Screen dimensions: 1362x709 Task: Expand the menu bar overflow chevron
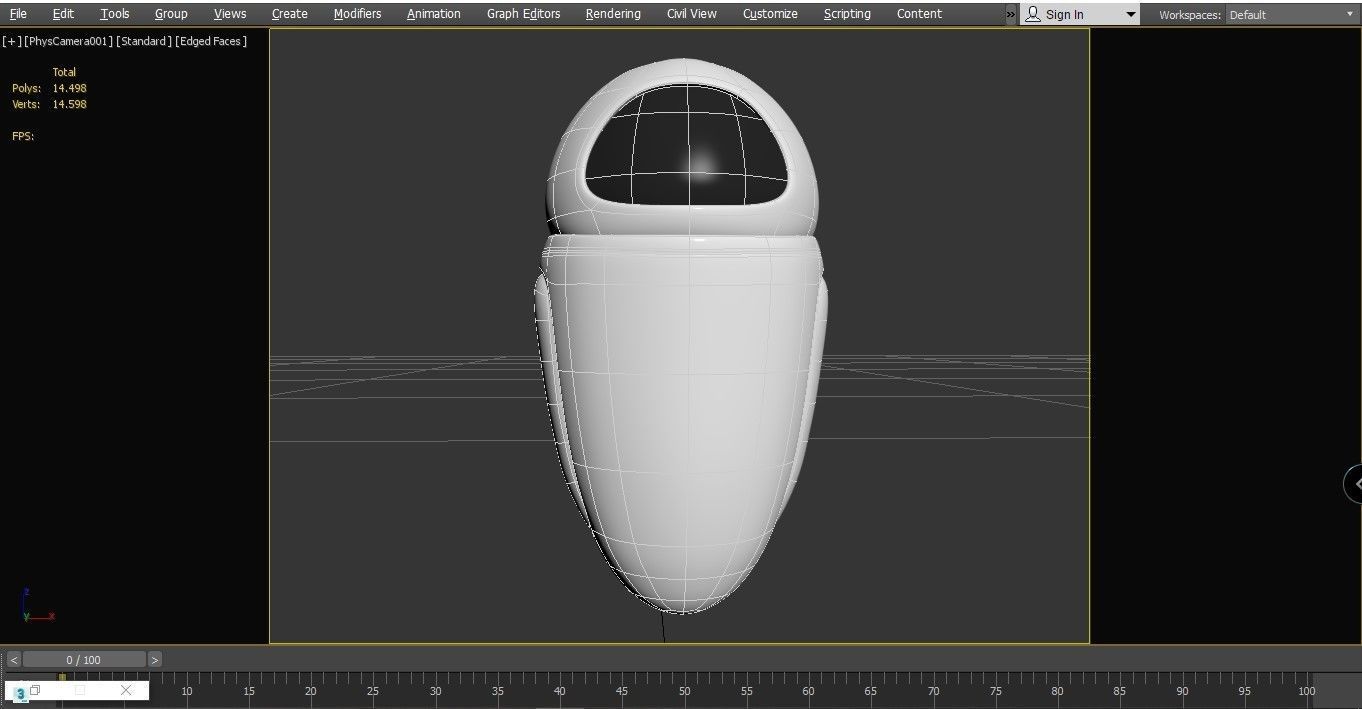click(x=1010, y=15)
